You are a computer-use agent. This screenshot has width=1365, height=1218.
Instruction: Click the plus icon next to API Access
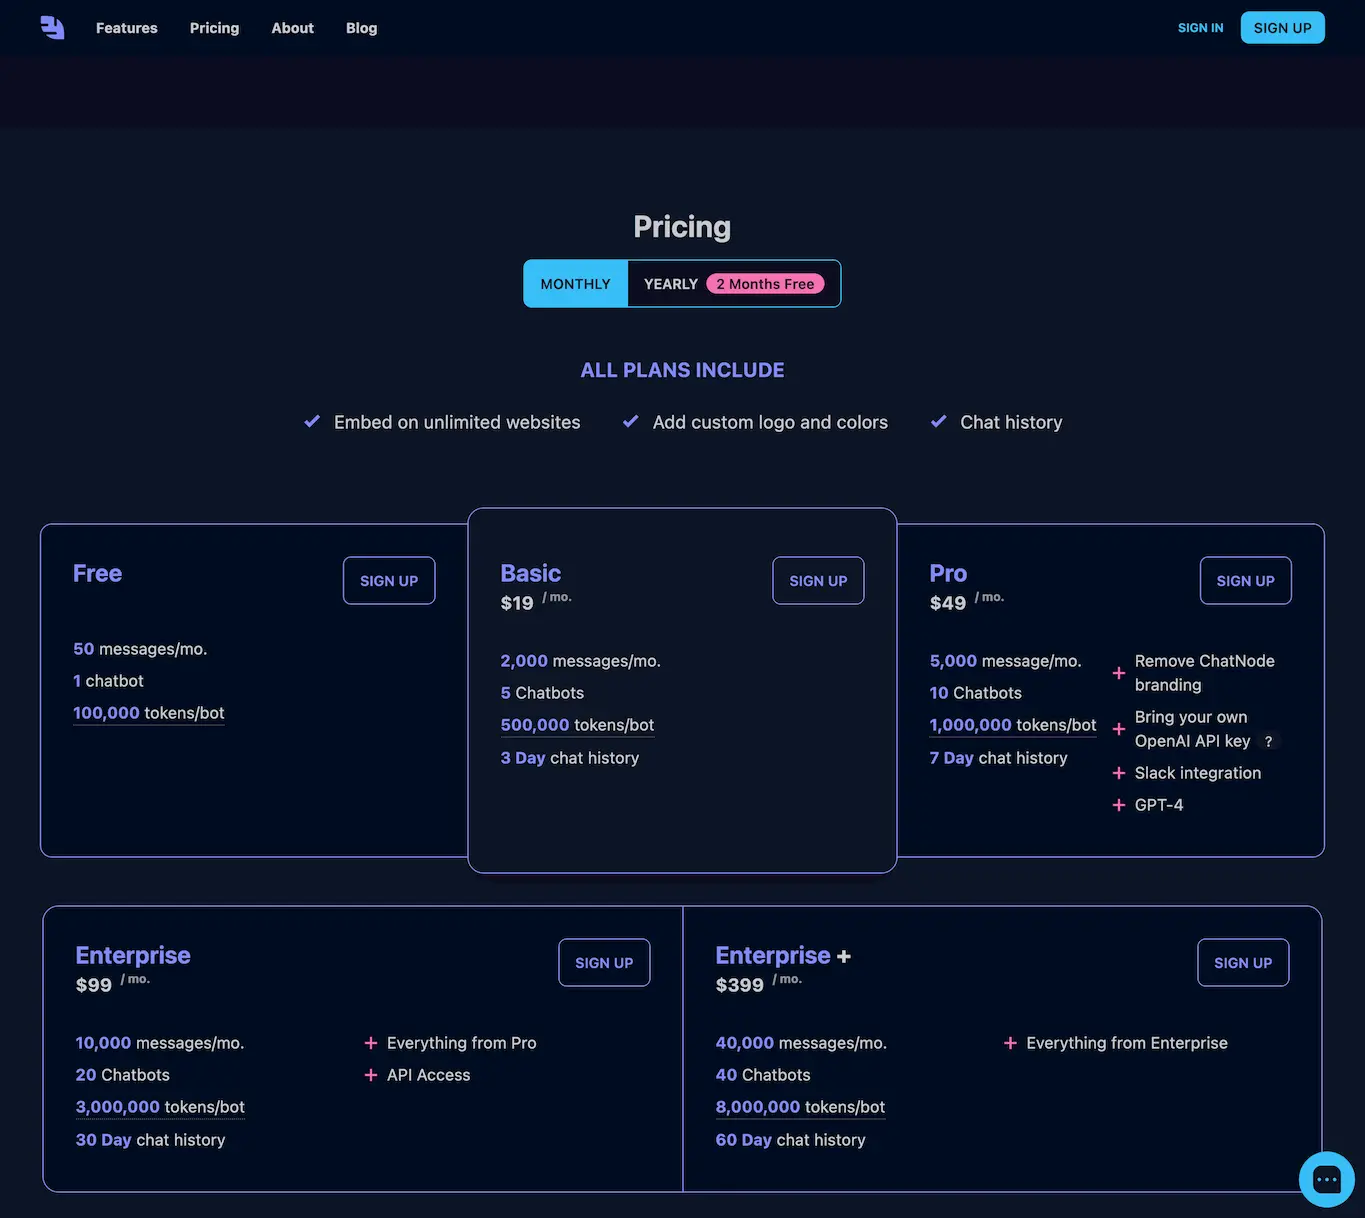coord(370,1075)
